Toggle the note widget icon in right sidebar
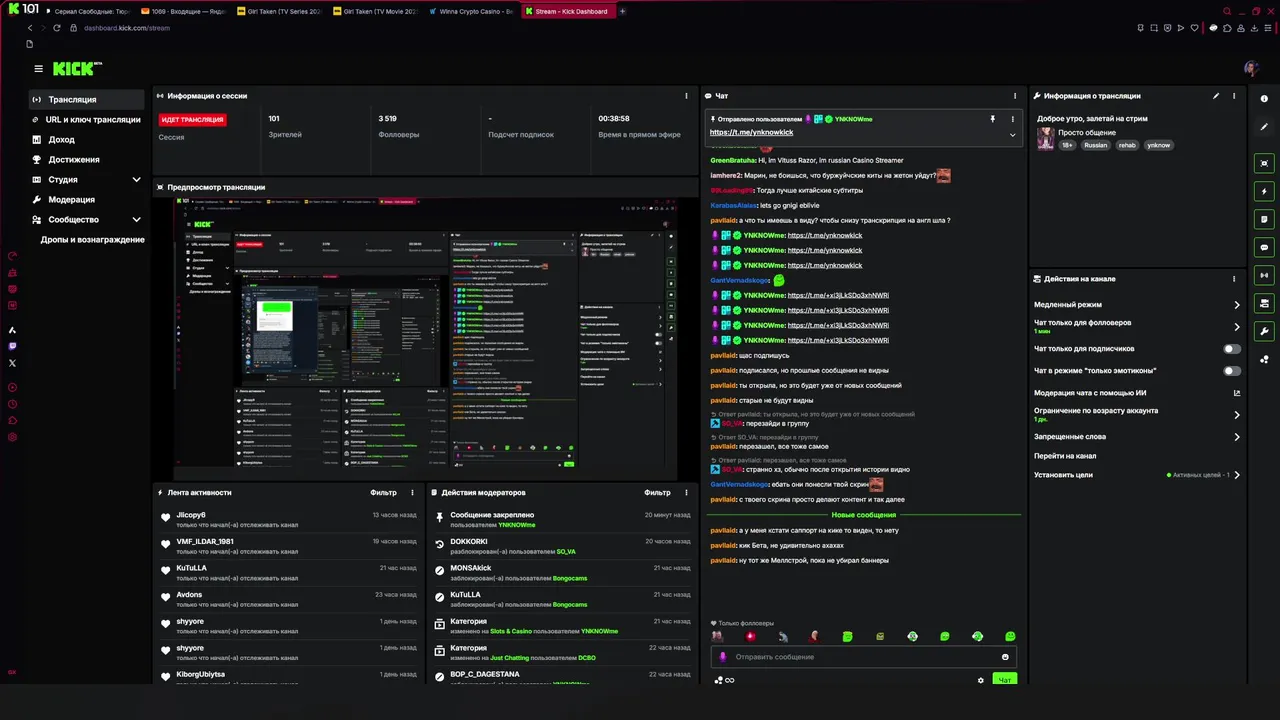Image resolution: width=1280 pixels, height=720 pixels. click(1264, 219)
